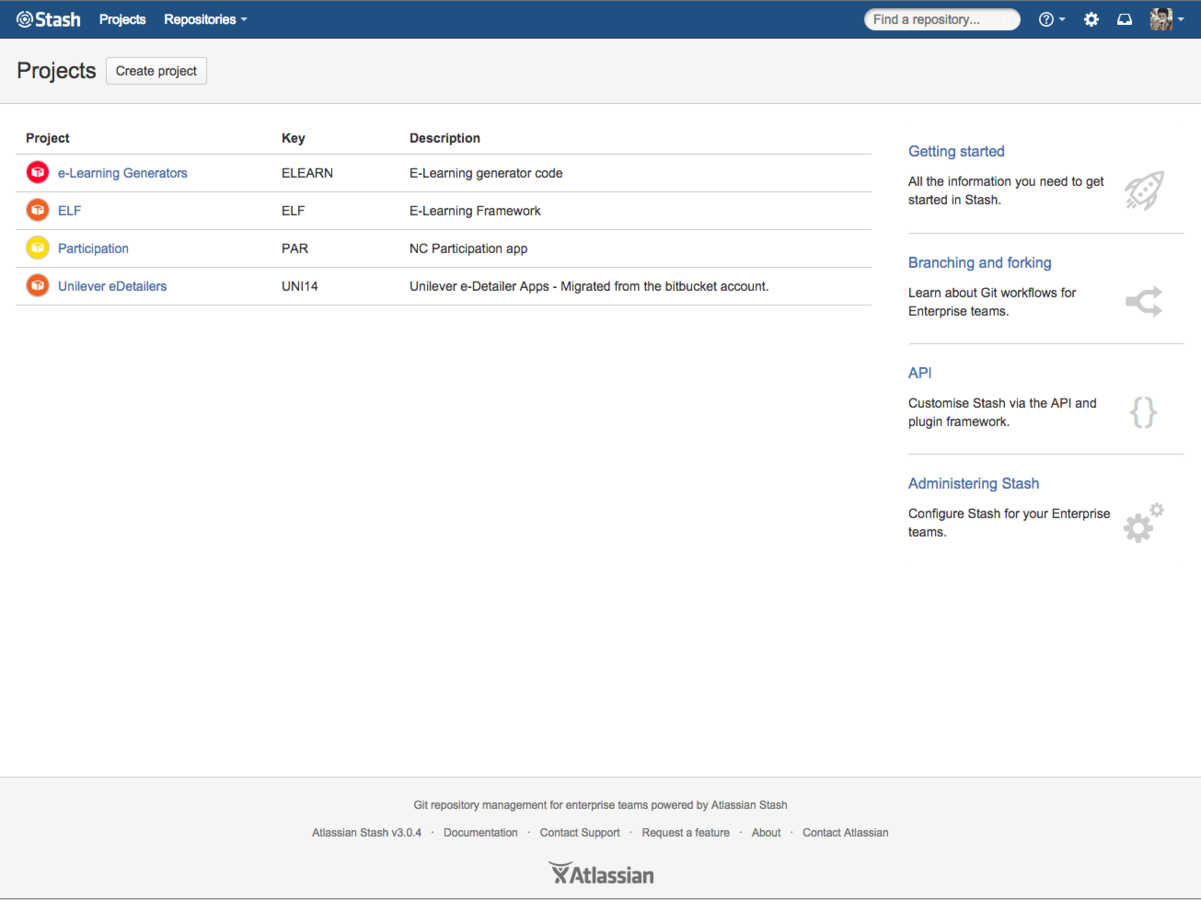Open the Administering Stash link

[x=974, y=483]
